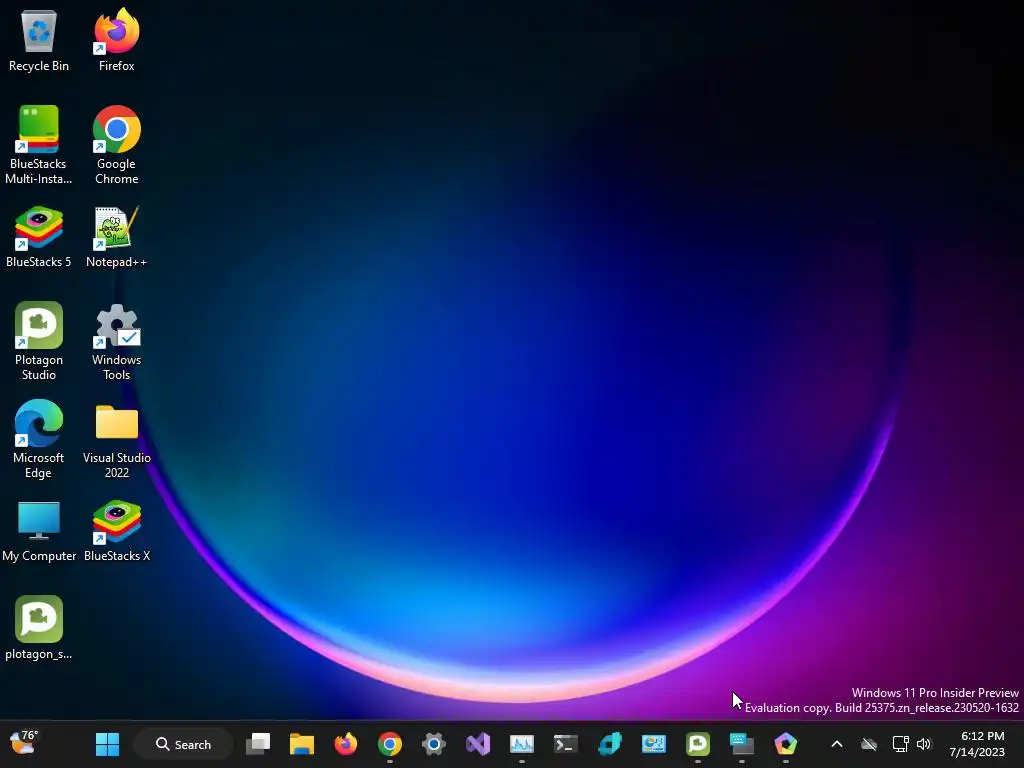Select the My Computer desktop icon

(x=39, y=530)
